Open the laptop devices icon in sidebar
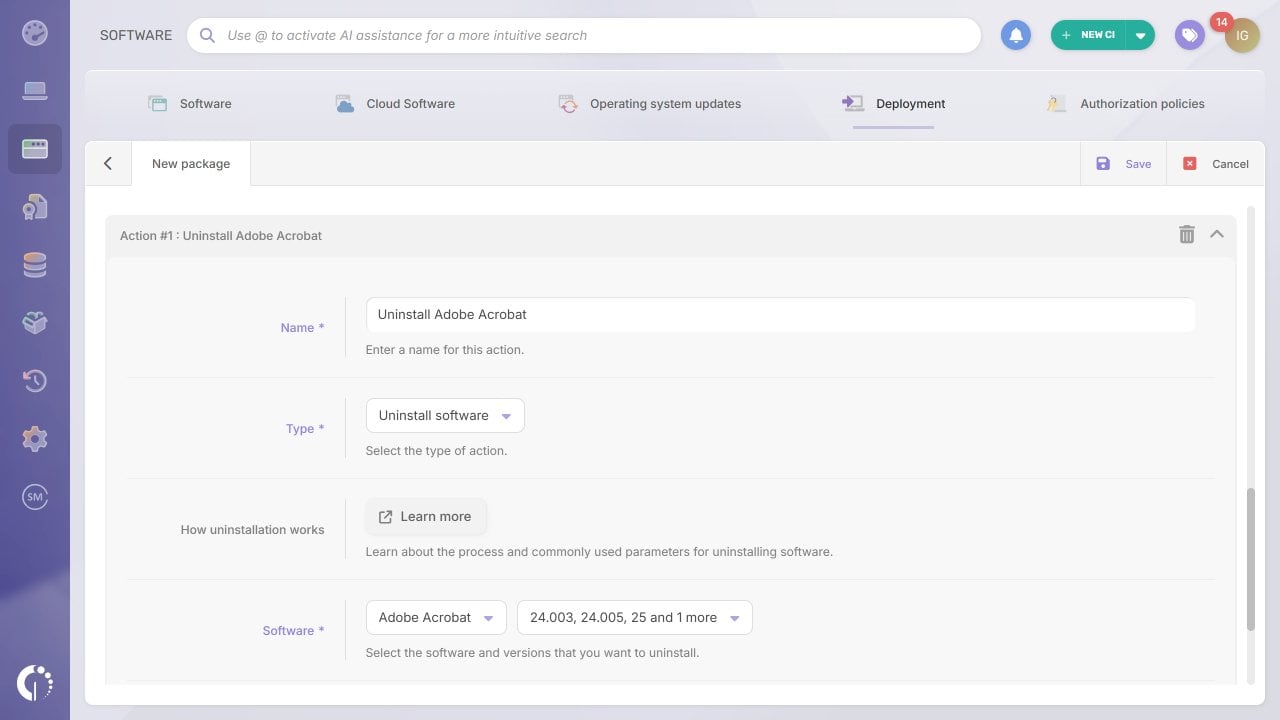1280x720 pixels. tap(35, 90)
